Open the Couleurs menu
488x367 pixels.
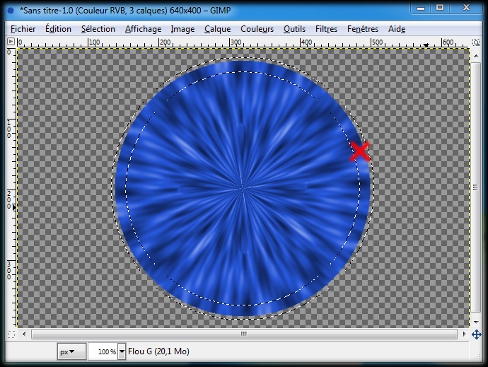(x=257, y=29)
